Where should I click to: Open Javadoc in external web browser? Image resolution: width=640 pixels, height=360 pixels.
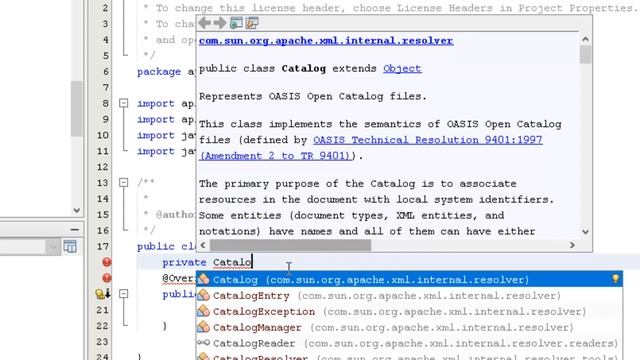pos(236,23)
